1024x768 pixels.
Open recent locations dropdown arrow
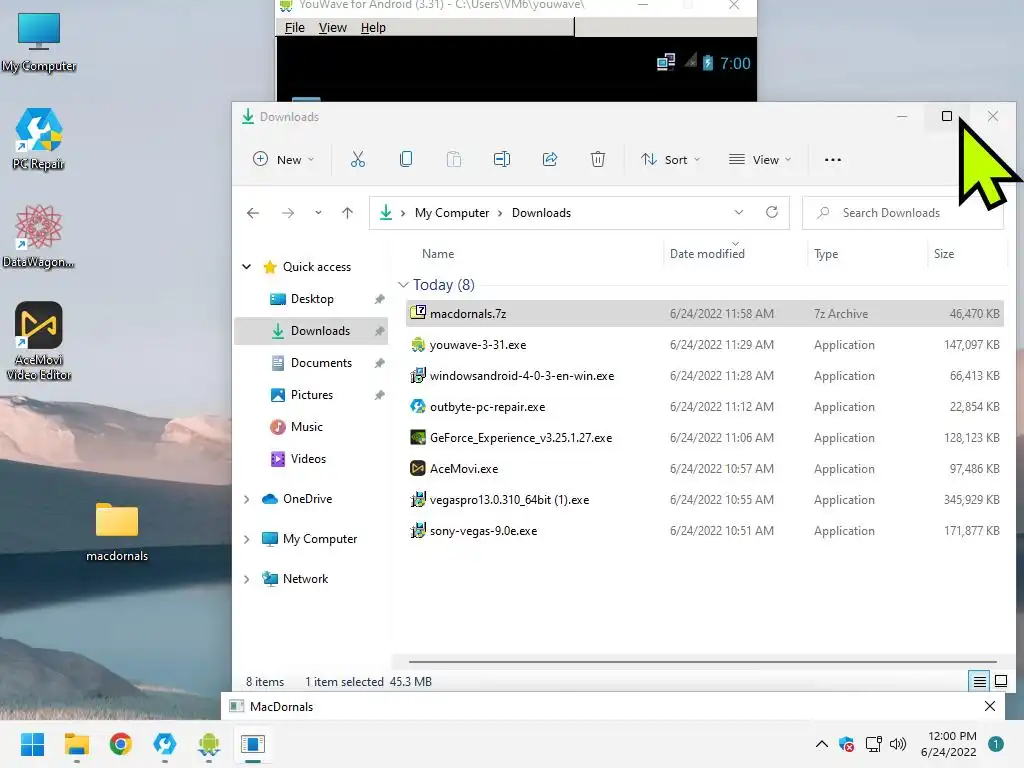[x=318, y=213]
